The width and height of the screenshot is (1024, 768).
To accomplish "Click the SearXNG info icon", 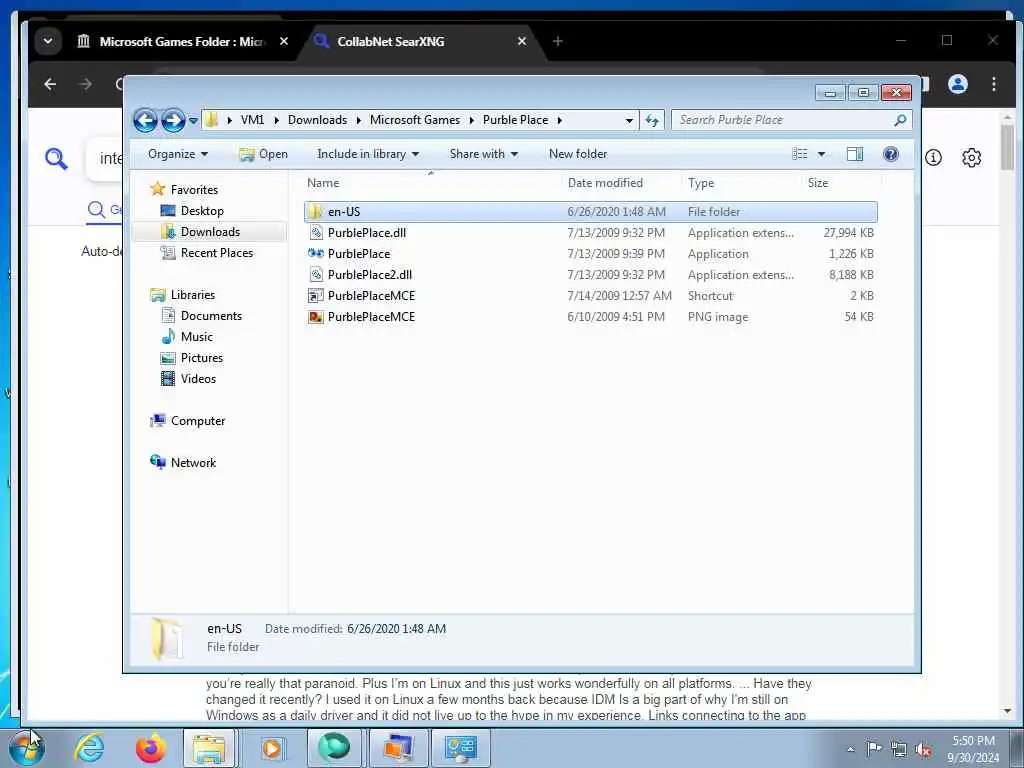I will pos(933,157).
